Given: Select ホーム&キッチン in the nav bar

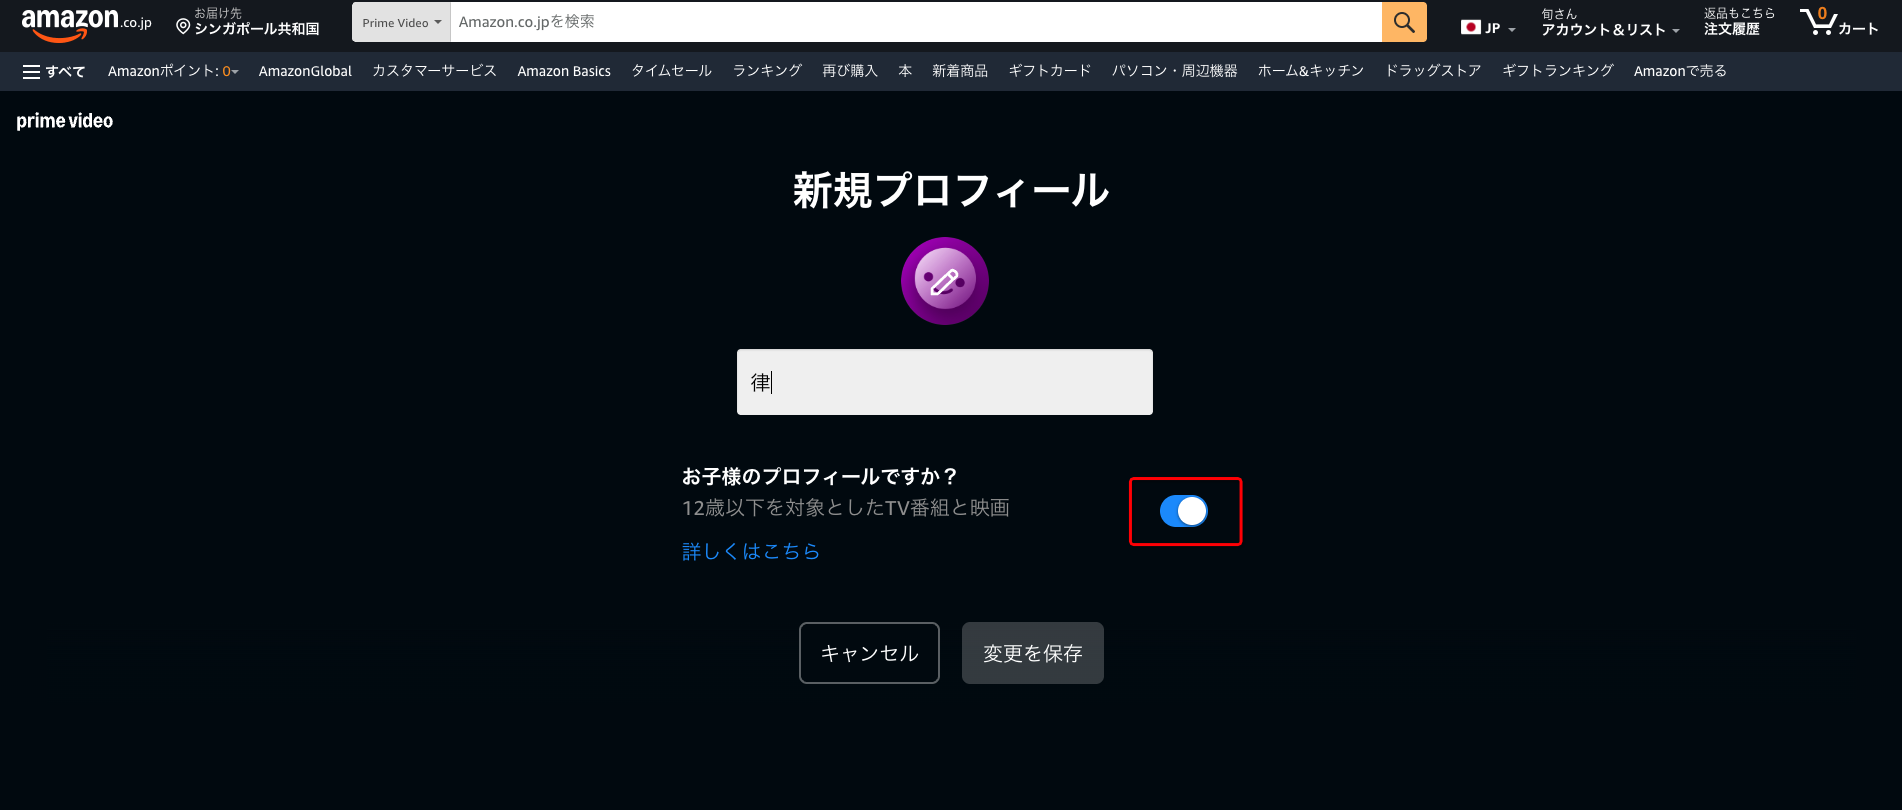Looking at the screenshot, I should [x=1311, y=71].
